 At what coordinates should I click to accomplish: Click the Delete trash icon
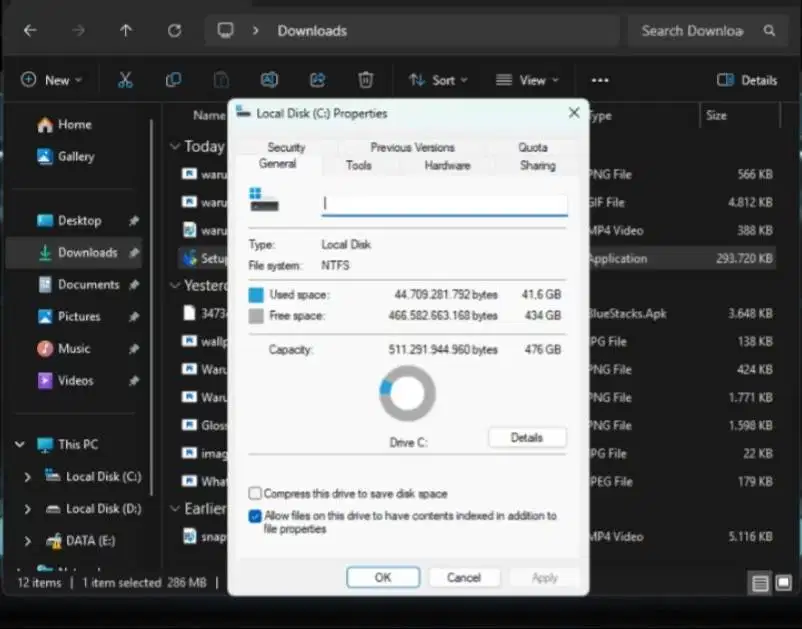365,80
